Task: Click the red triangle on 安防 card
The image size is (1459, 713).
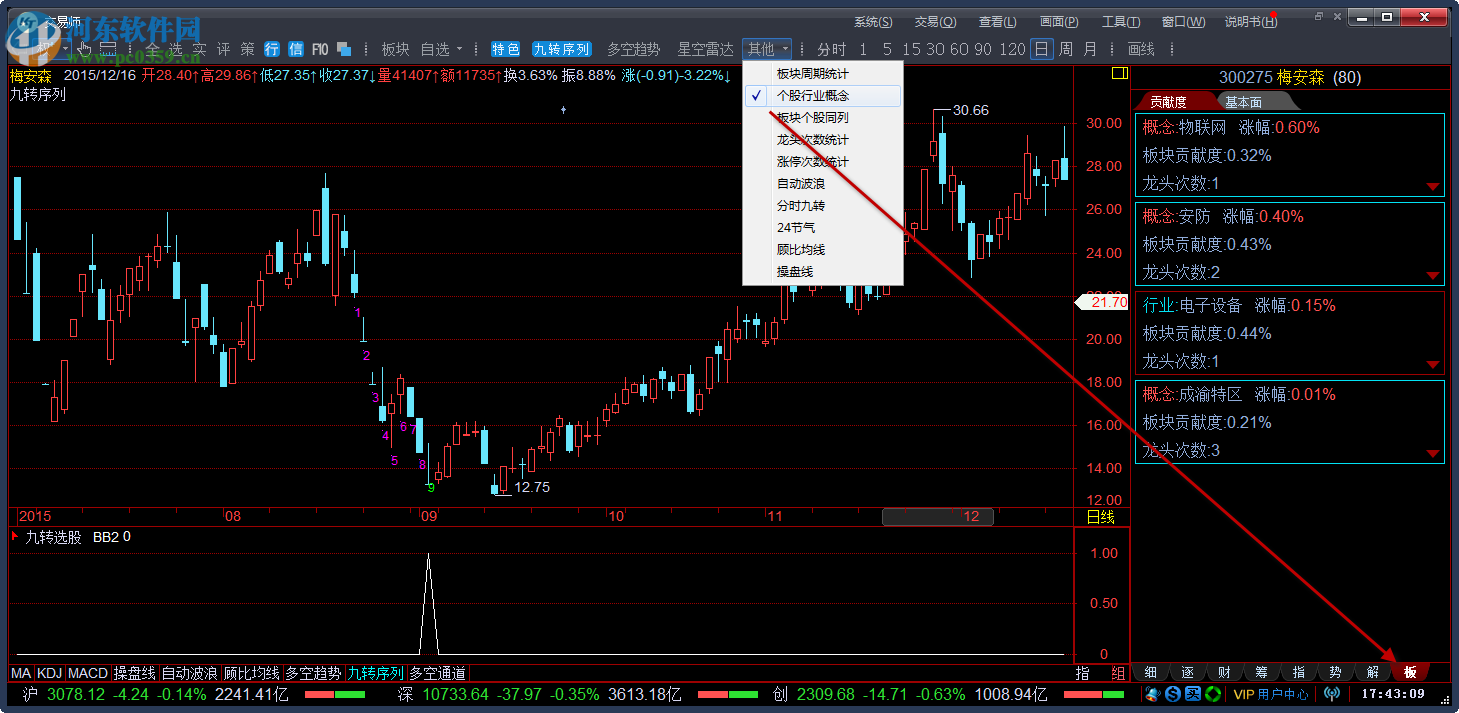Action: point(1433,276)
